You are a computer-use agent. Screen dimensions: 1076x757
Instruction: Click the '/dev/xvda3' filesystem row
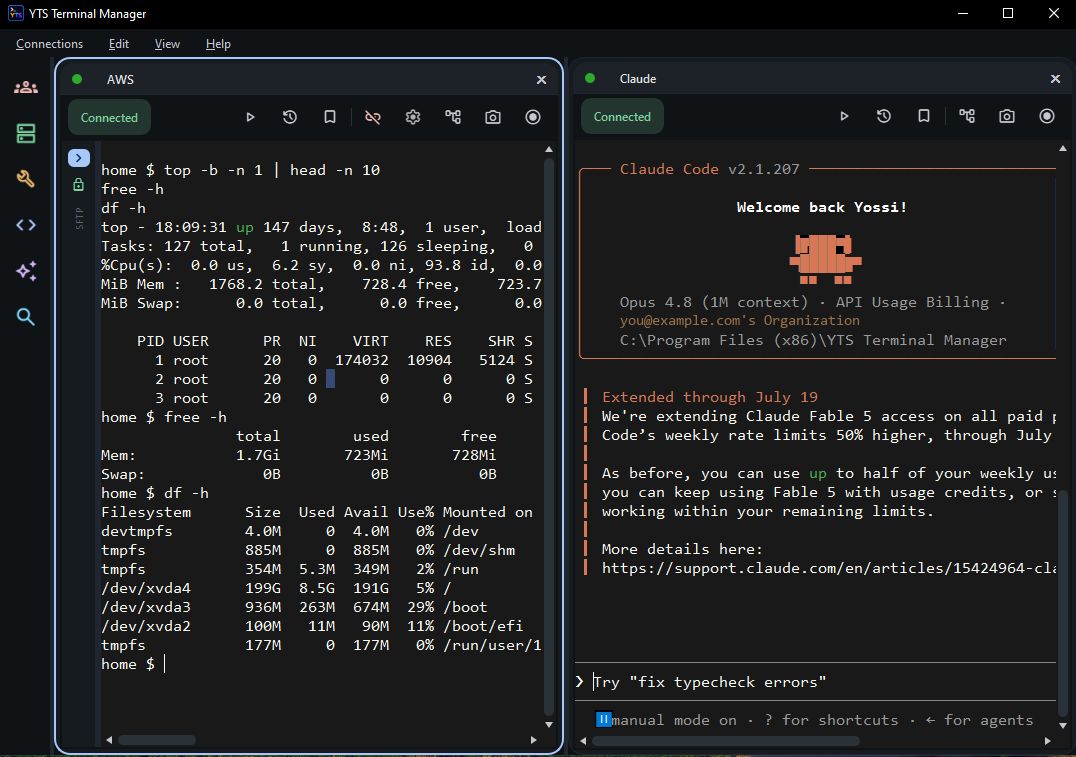click(x=294, y=607)
